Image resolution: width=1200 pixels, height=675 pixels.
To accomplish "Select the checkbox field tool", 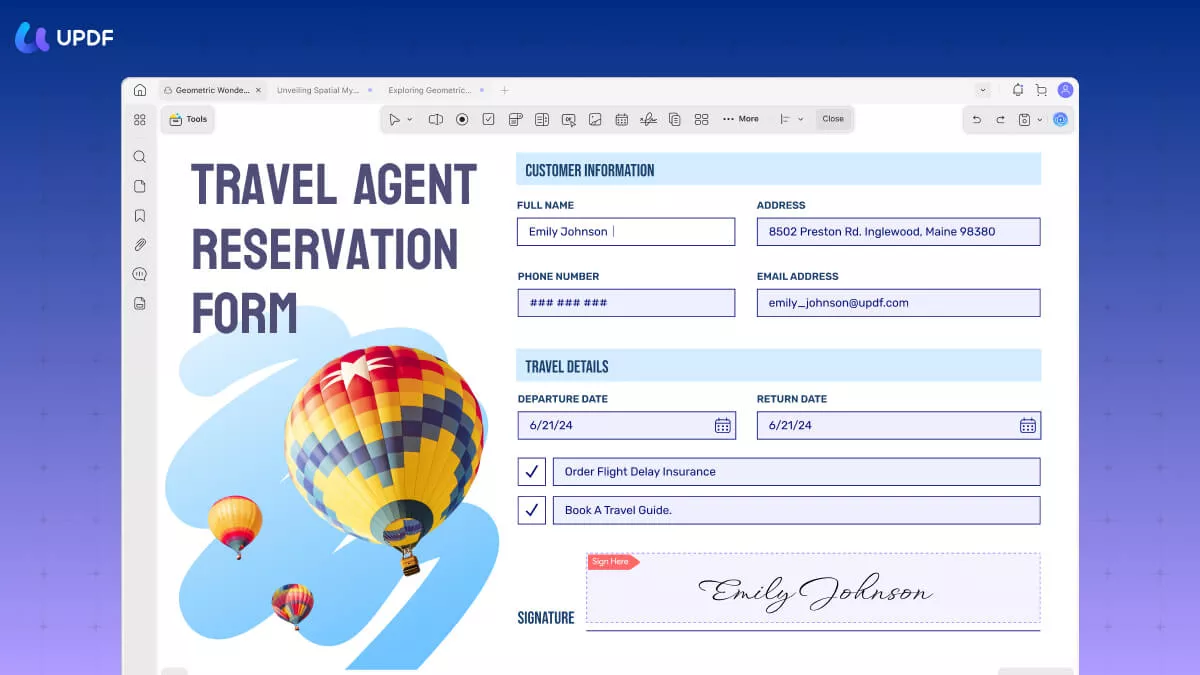I will [x=488, y=119].
